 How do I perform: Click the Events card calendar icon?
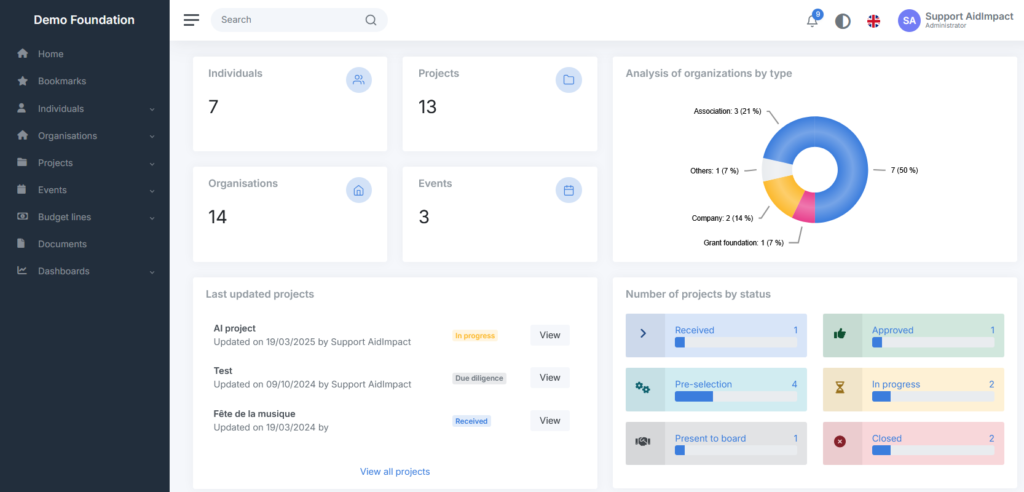tap(568, 190)
